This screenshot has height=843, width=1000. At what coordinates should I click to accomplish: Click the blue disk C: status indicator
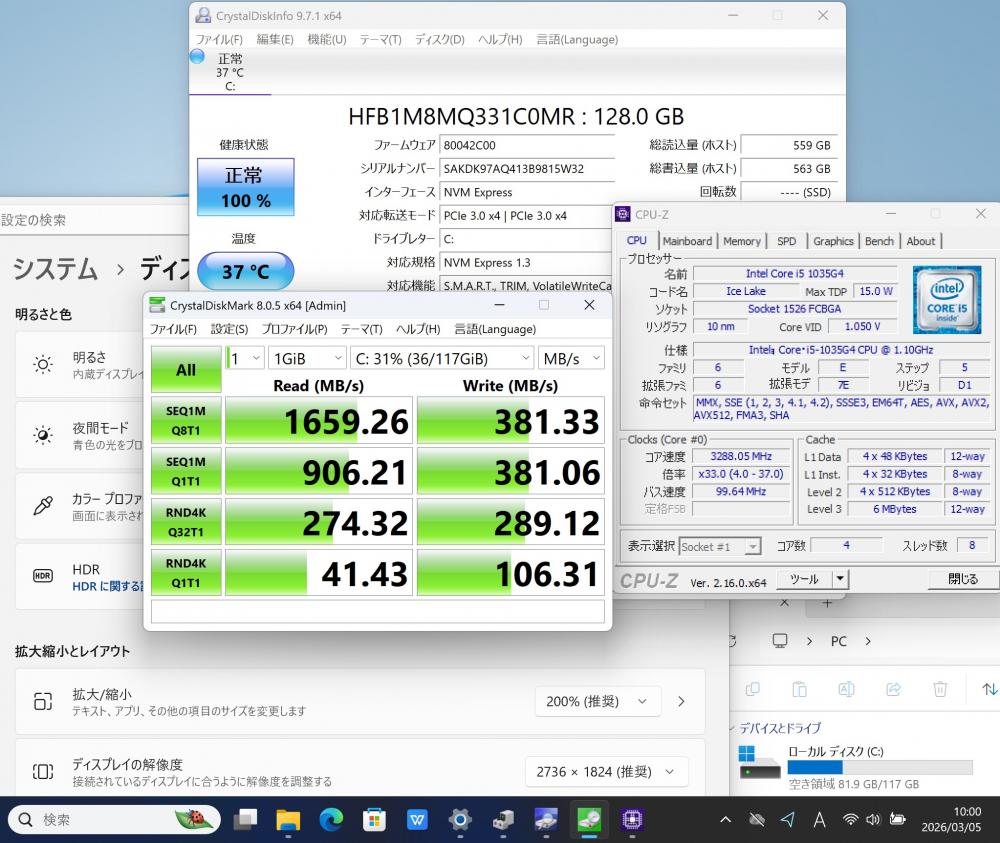point(197,58)
